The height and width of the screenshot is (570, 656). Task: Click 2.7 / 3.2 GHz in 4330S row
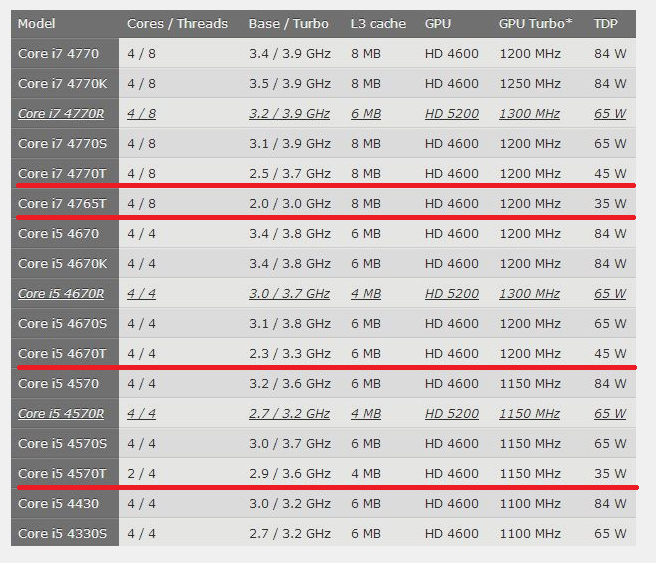coord(290,534)
